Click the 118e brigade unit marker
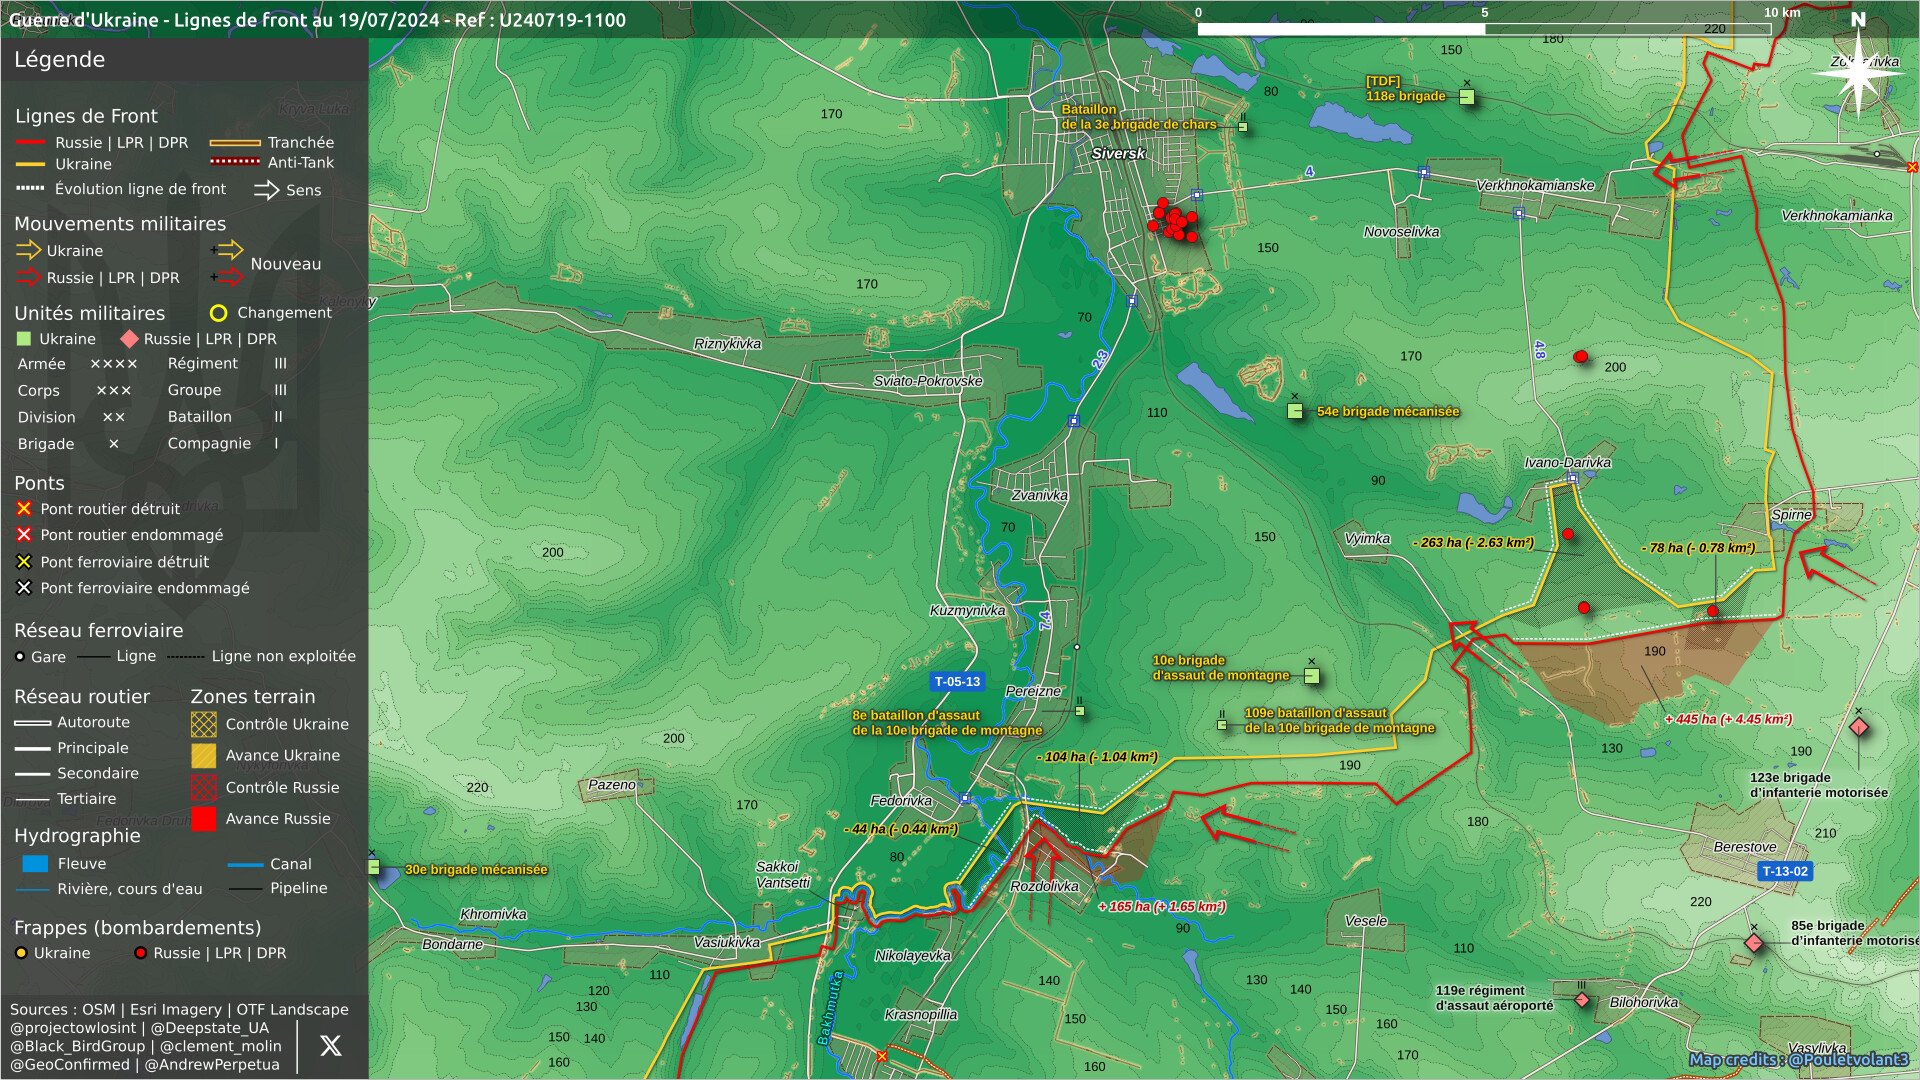The height and width of the screenshot is (1080, 1920). [x=1466, y=97]
